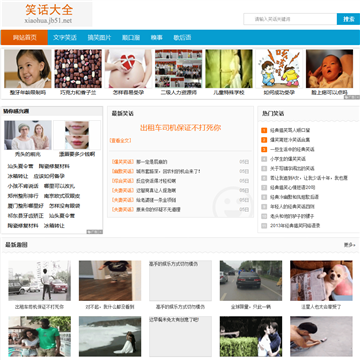Click the 最新趣图 section heading
Image resolution: width=360 pixels, height=360 pixels.
[x=16, y=245]
